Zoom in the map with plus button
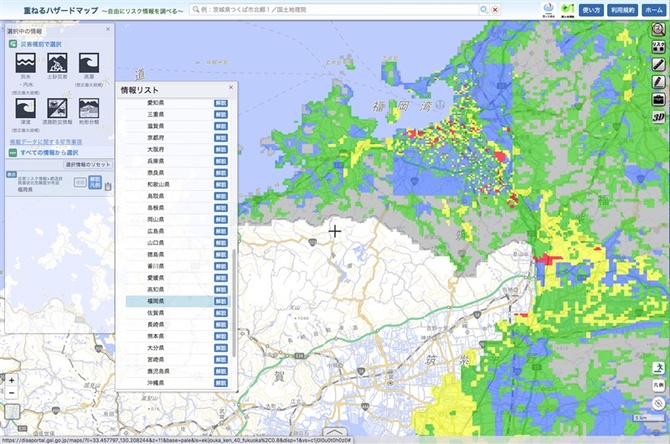Image resolution: width=670 pixels, height=444 pixels. [11, 380]
